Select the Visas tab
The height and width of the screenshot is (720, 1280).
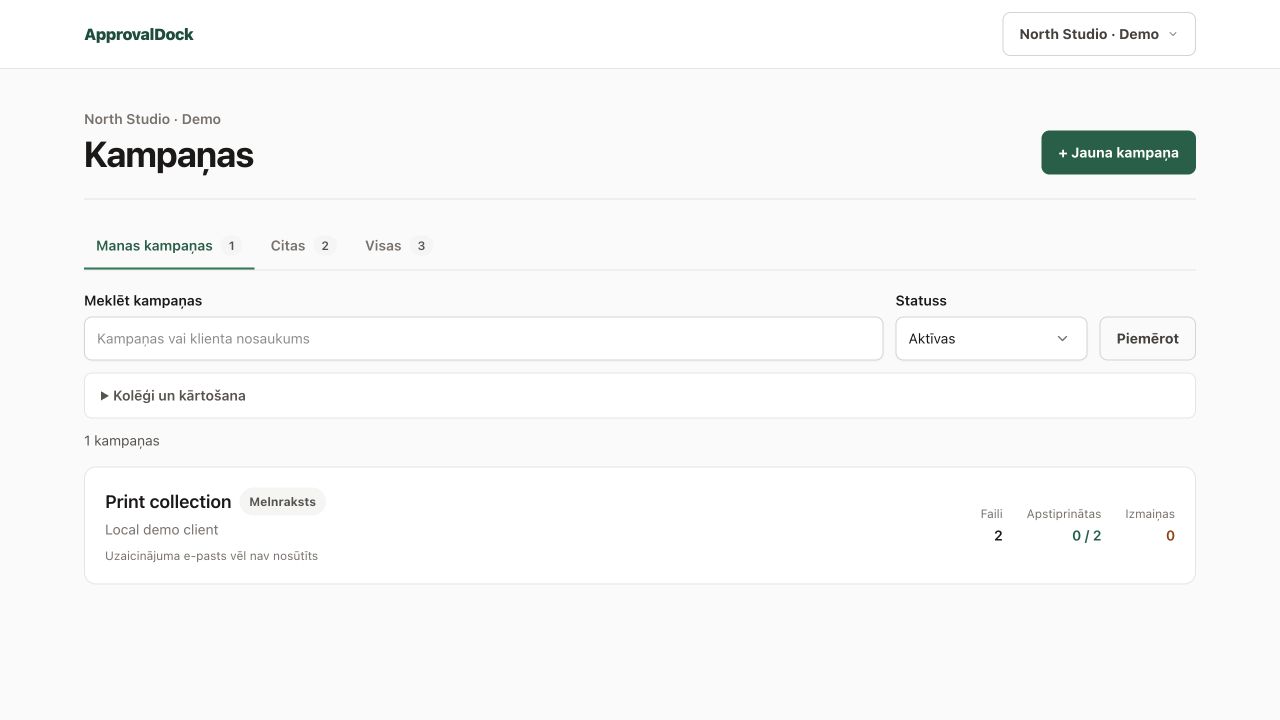(398, 246)
